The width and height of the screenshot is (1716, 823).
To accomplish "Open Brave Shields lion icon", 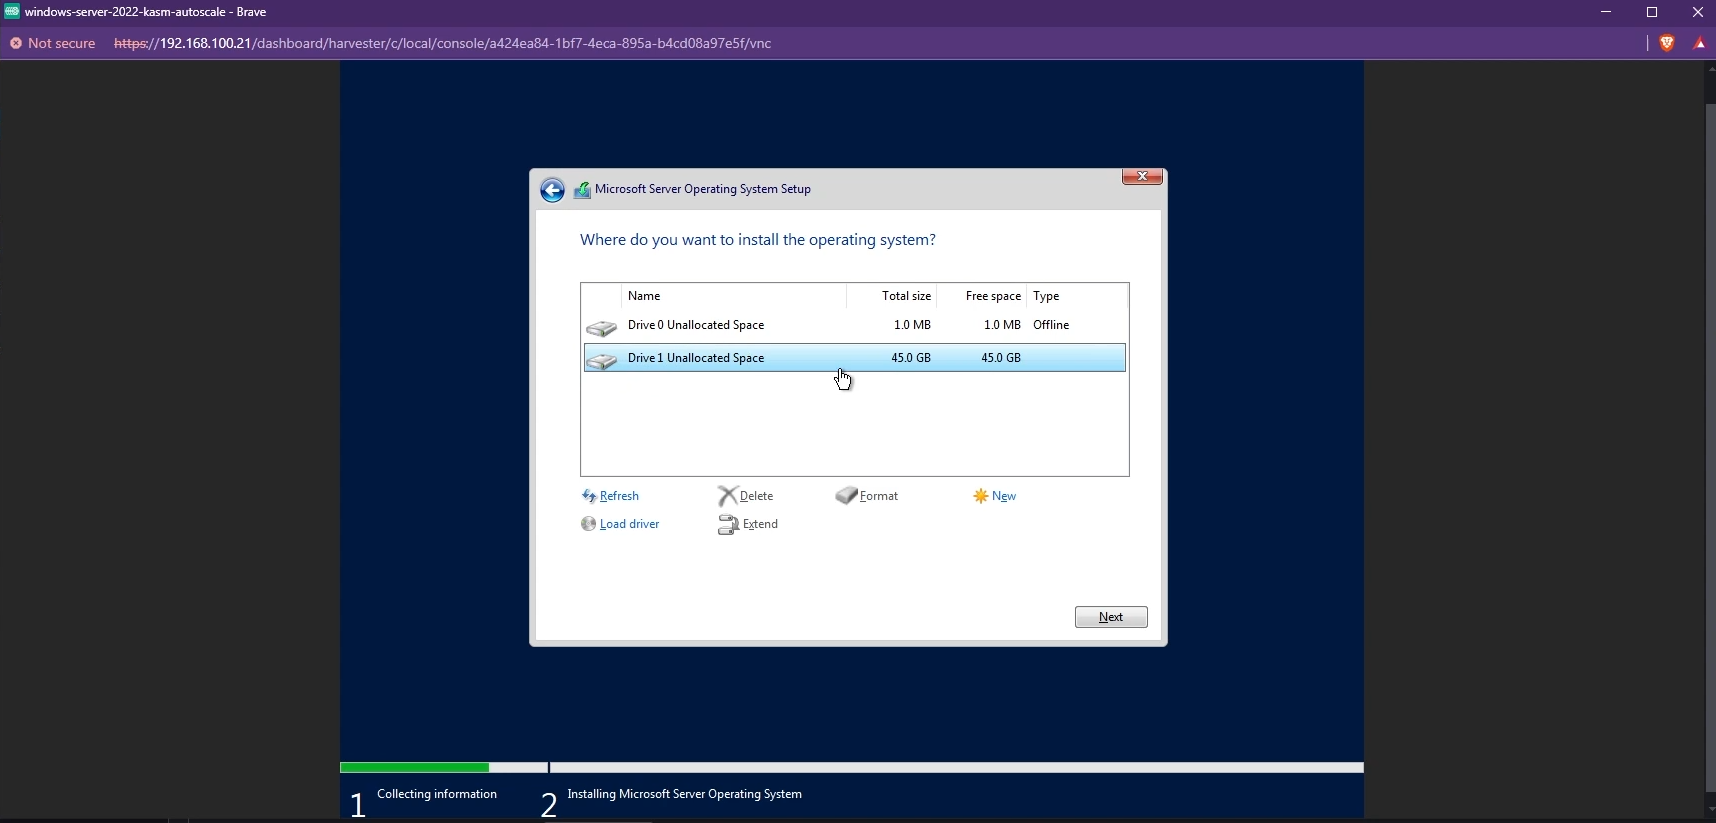I will coord(1667,43).
